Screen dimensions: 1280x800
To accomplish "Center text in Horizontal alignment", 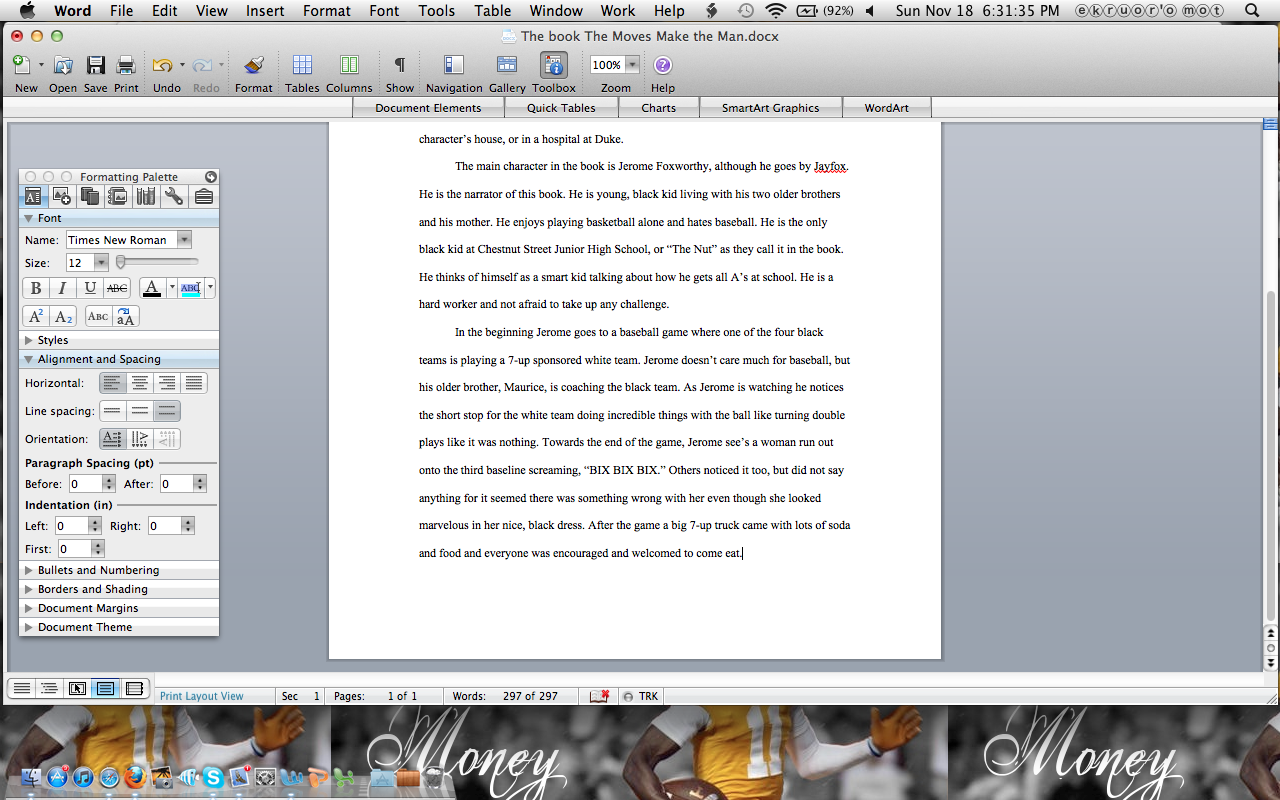I will (140, 383).
